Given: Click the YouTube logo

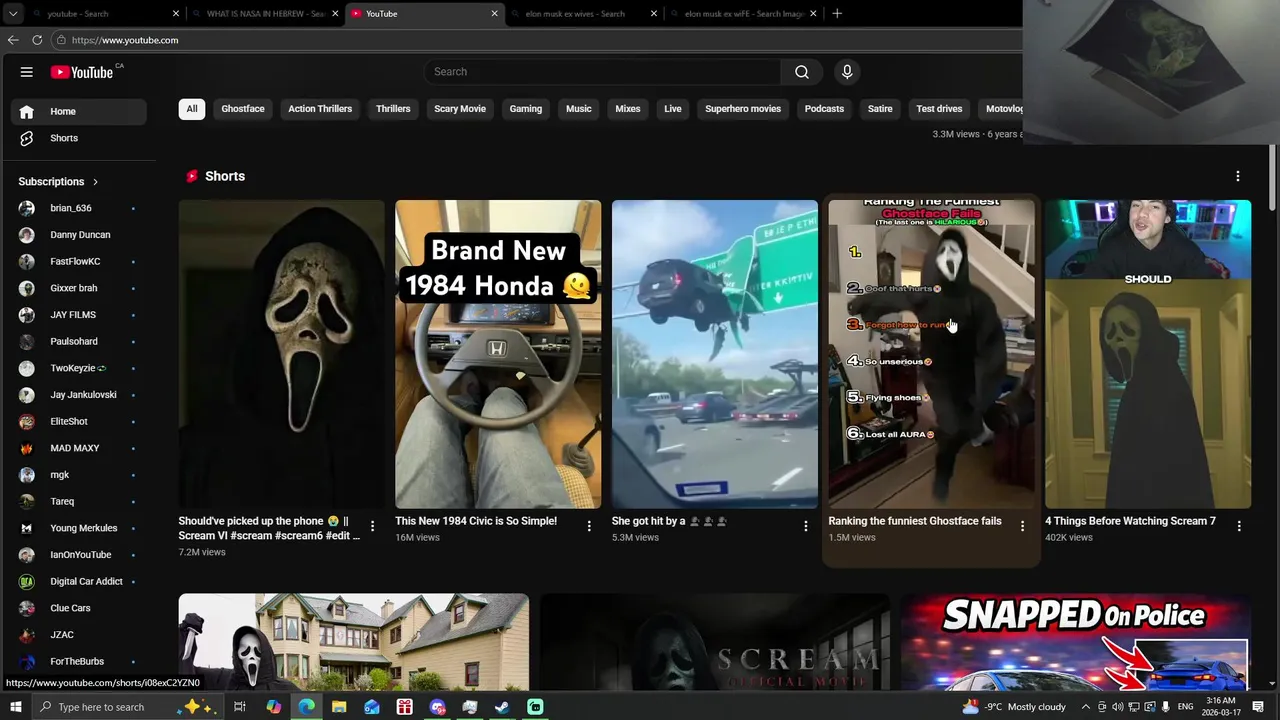Looking at the screenshot, I should tap(82, 72).
